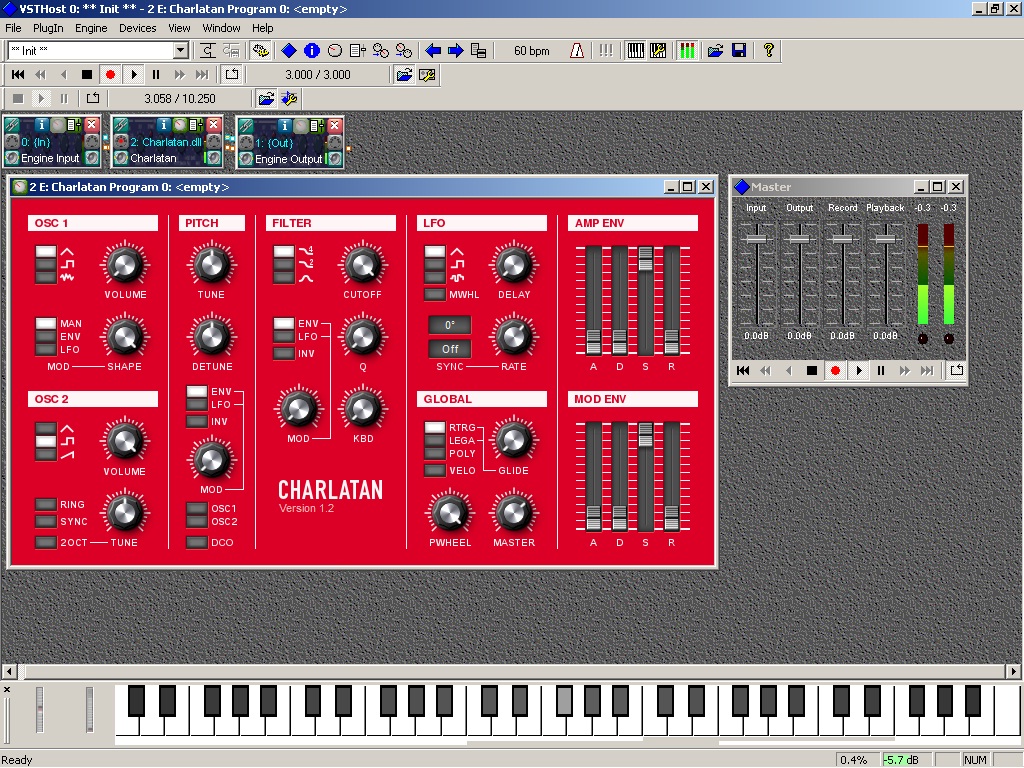Click the info icon on Engine Output tile
This screenshot has width=1024, height=768.
(284, 125)
